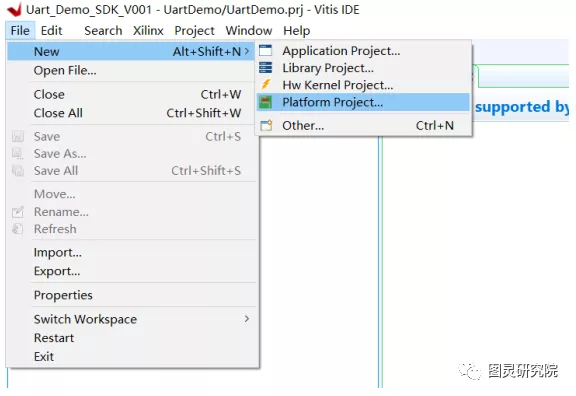The width and height of the screenshot is (576, 396).
Task: Open the Search menu
Action: coord(103,30)
